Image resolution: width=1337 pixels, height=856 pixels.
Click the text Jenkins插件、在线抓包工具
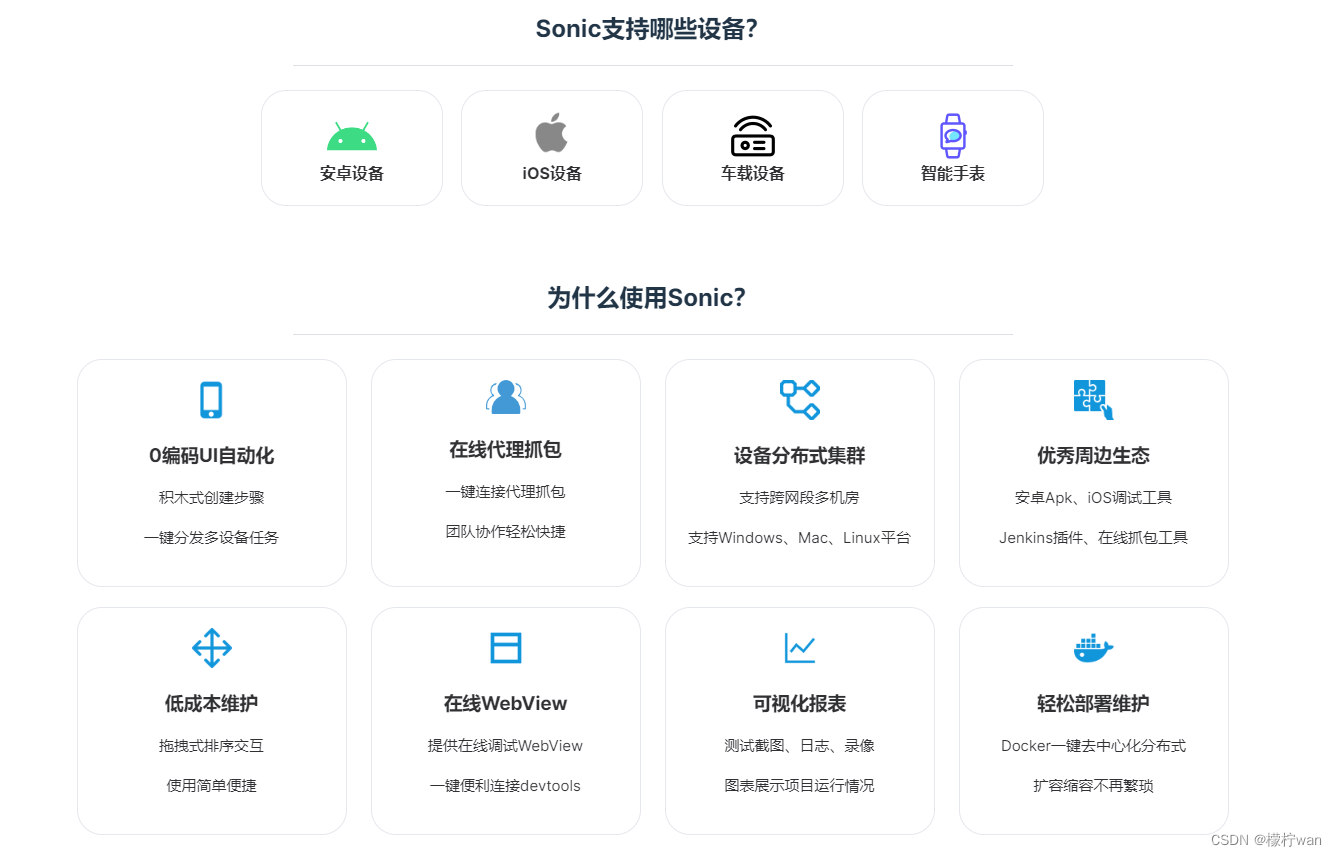pyautogui.click(x=1094, y=538)
